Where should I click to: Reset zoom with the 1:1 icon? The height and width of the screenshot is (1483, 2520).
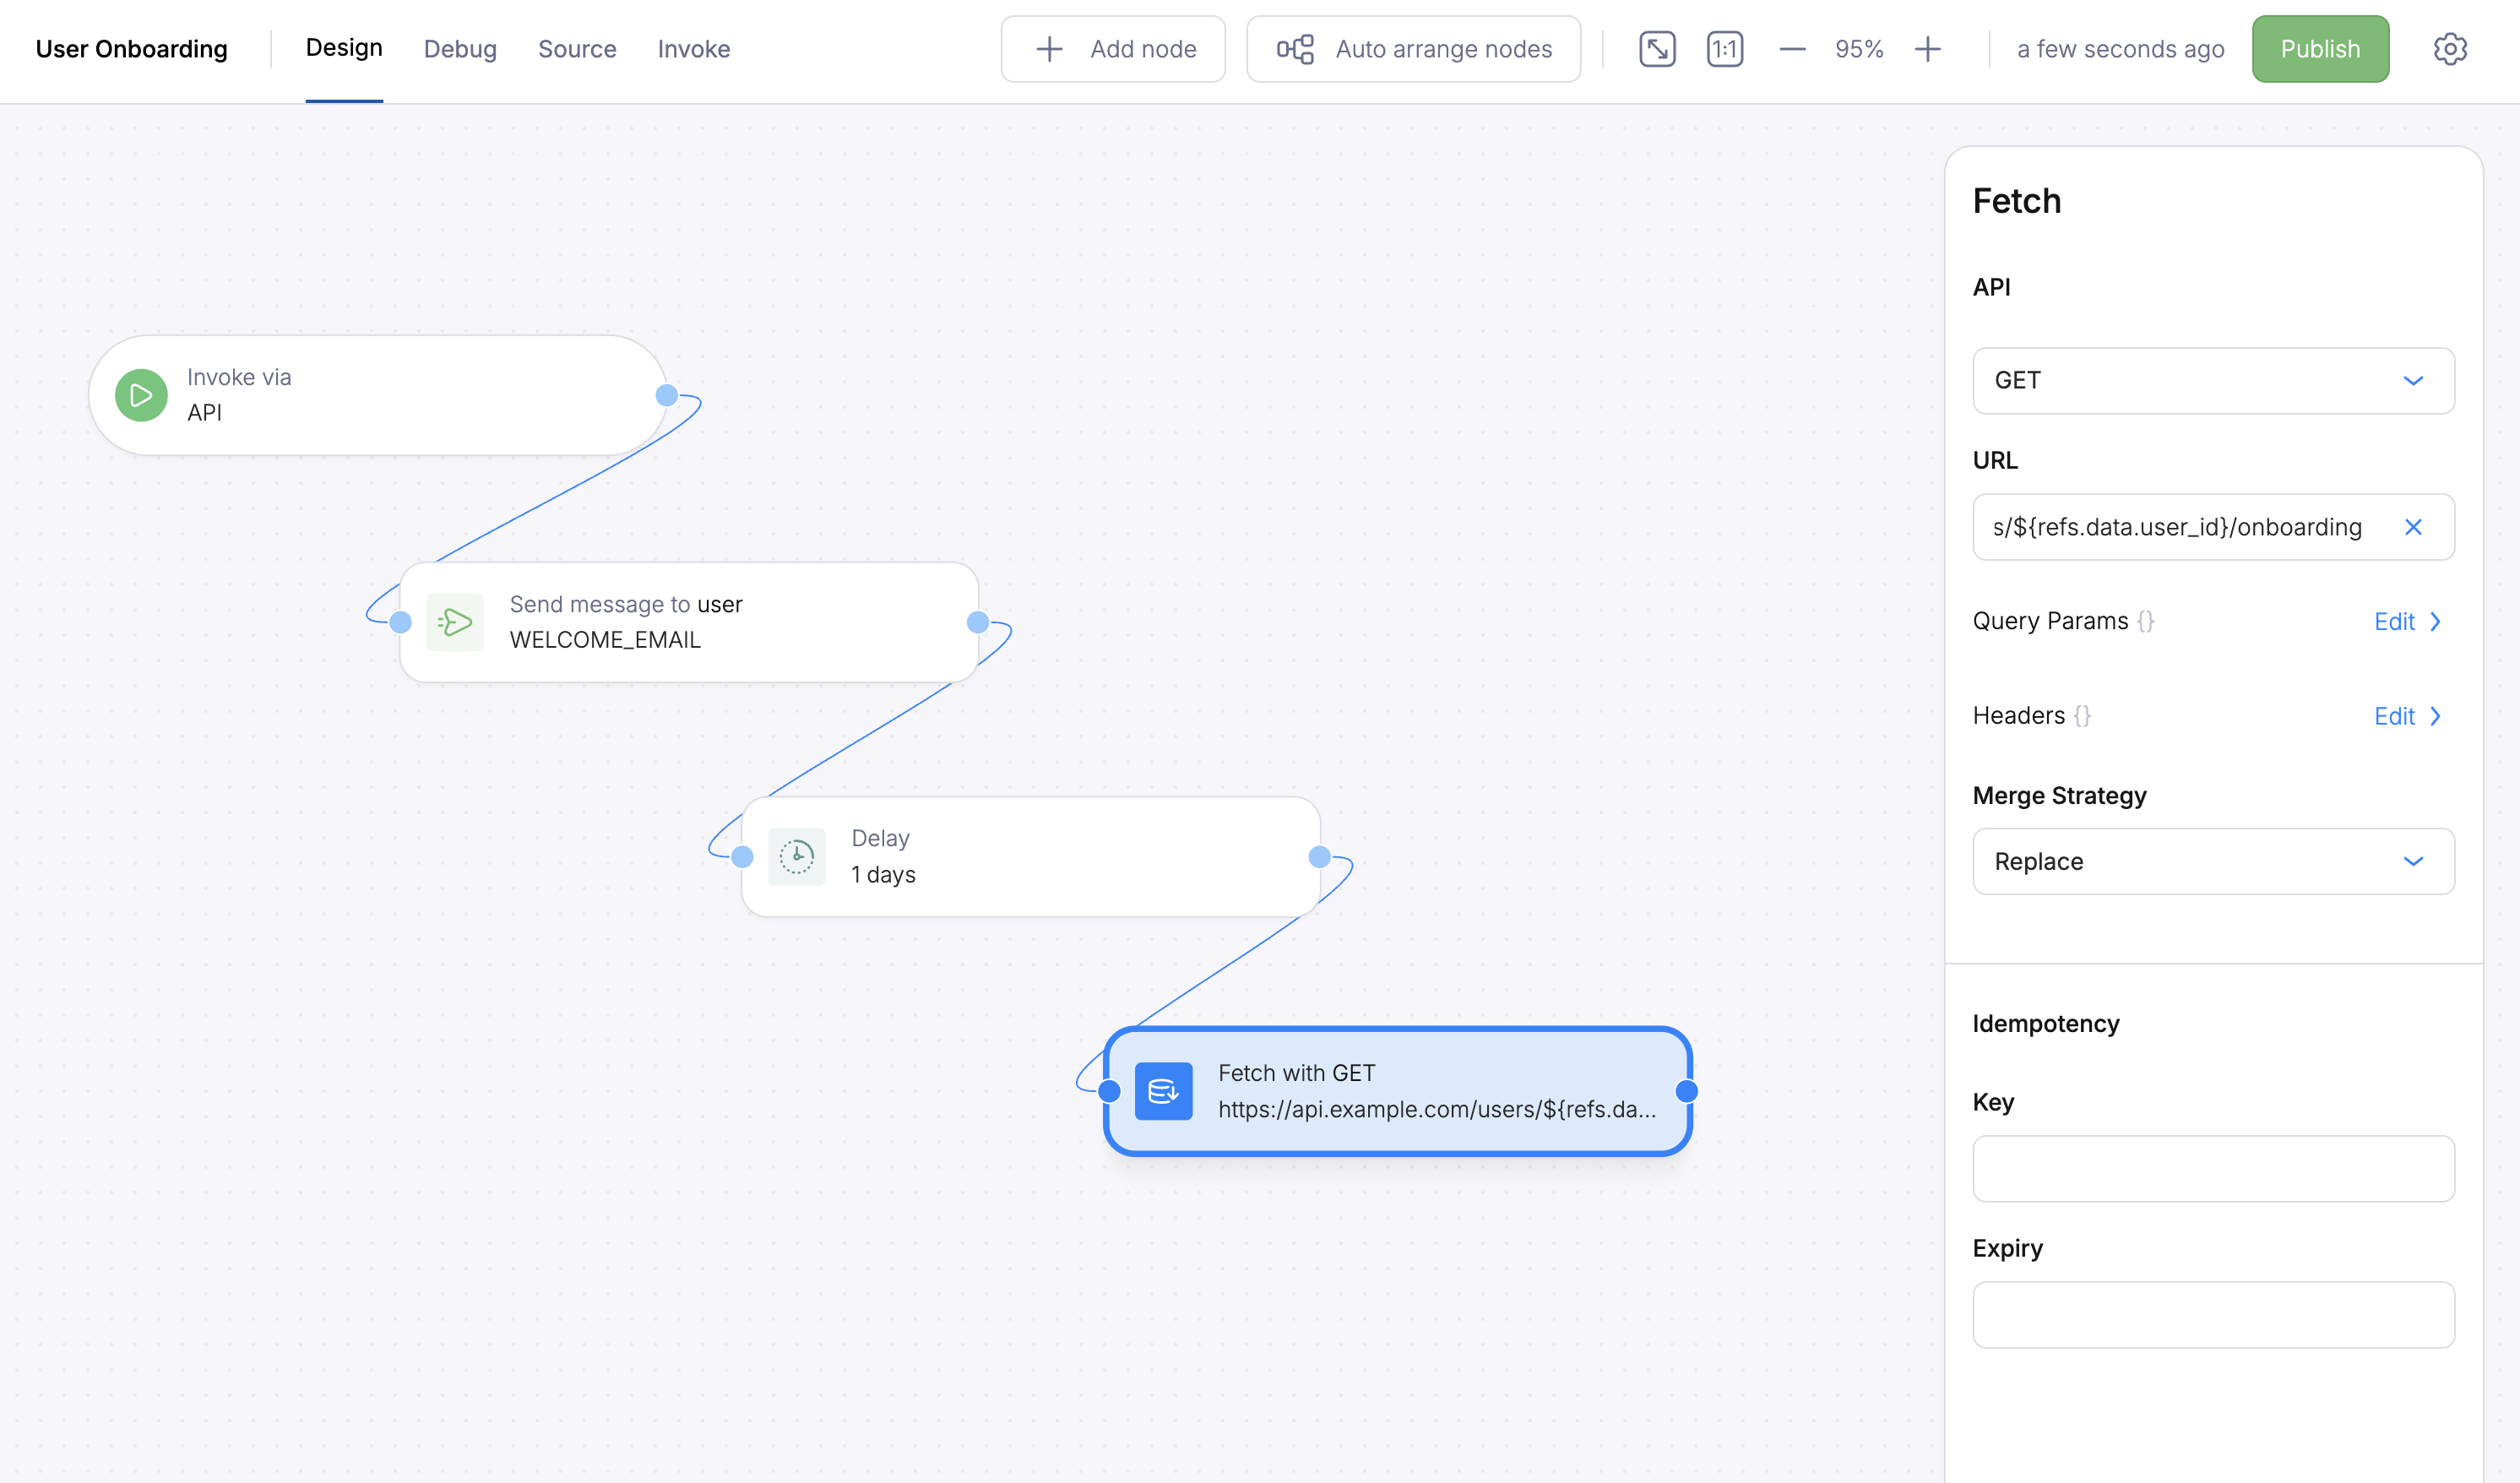pos(1724,48)
